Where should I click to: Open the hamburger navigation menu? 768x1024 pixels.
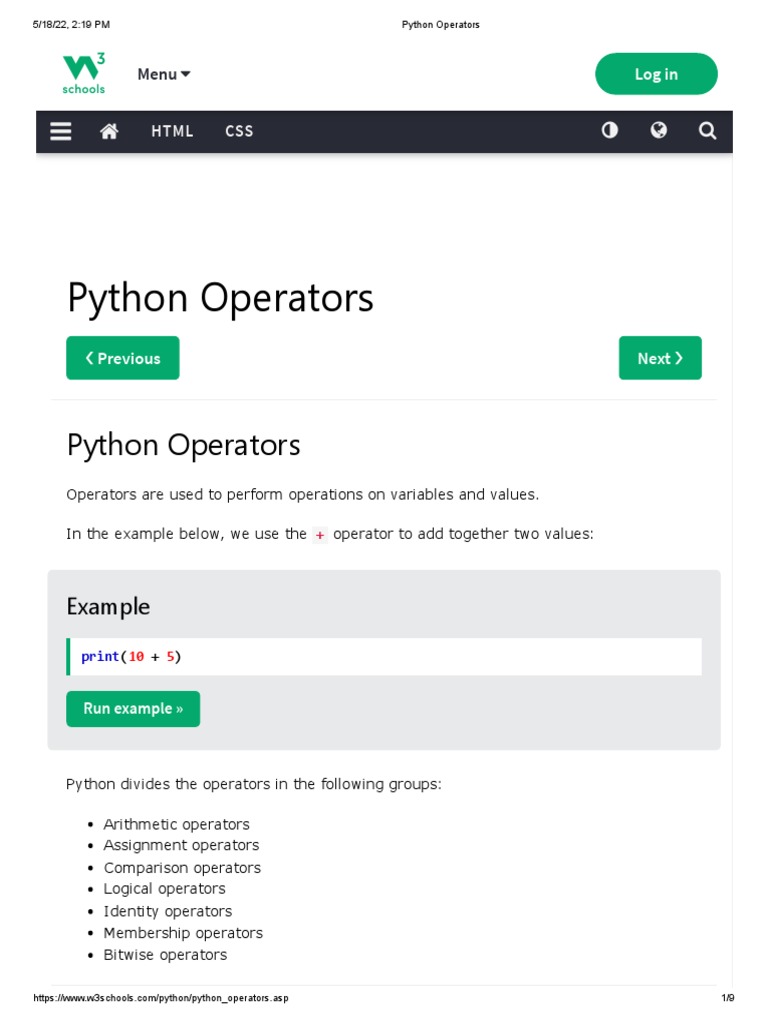point(61,131)
